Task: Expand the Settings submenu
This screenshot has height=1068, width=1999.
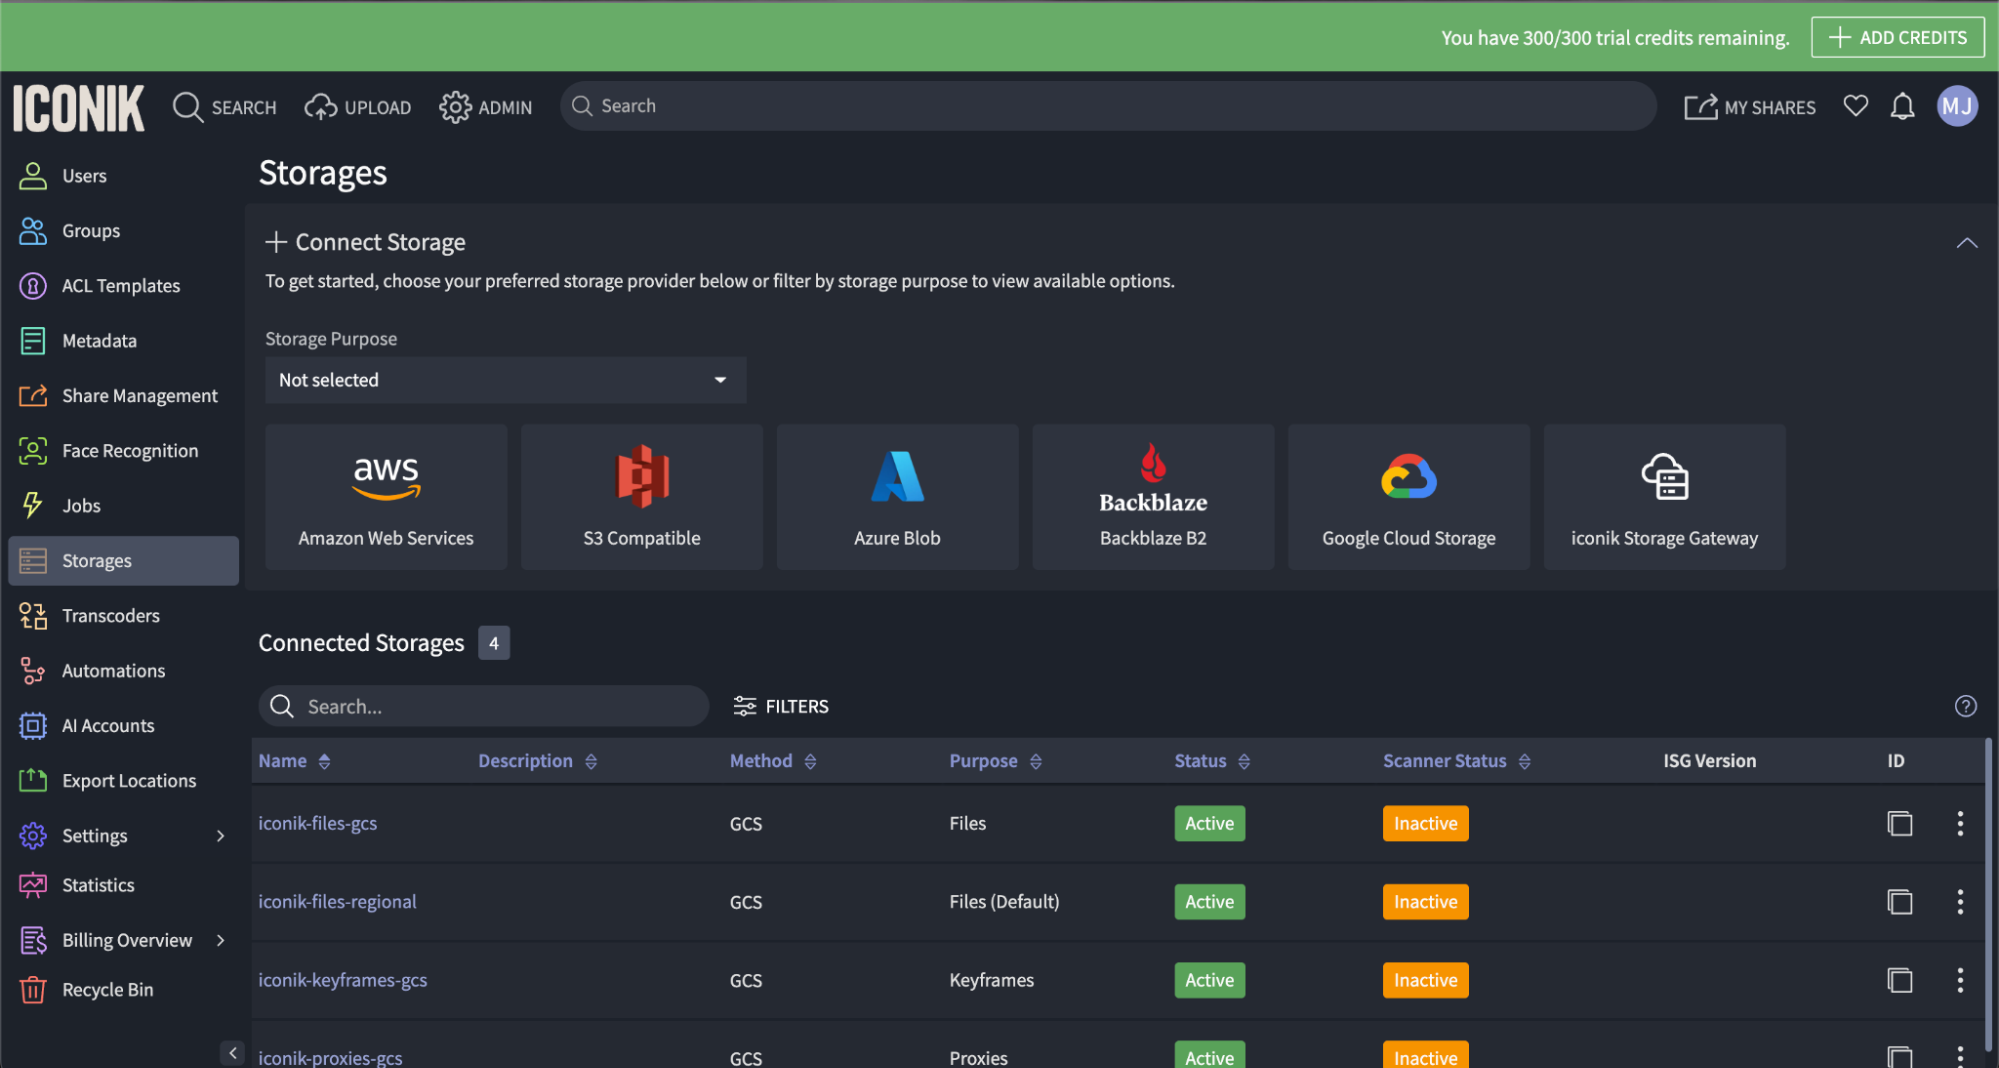Action: 221,836
